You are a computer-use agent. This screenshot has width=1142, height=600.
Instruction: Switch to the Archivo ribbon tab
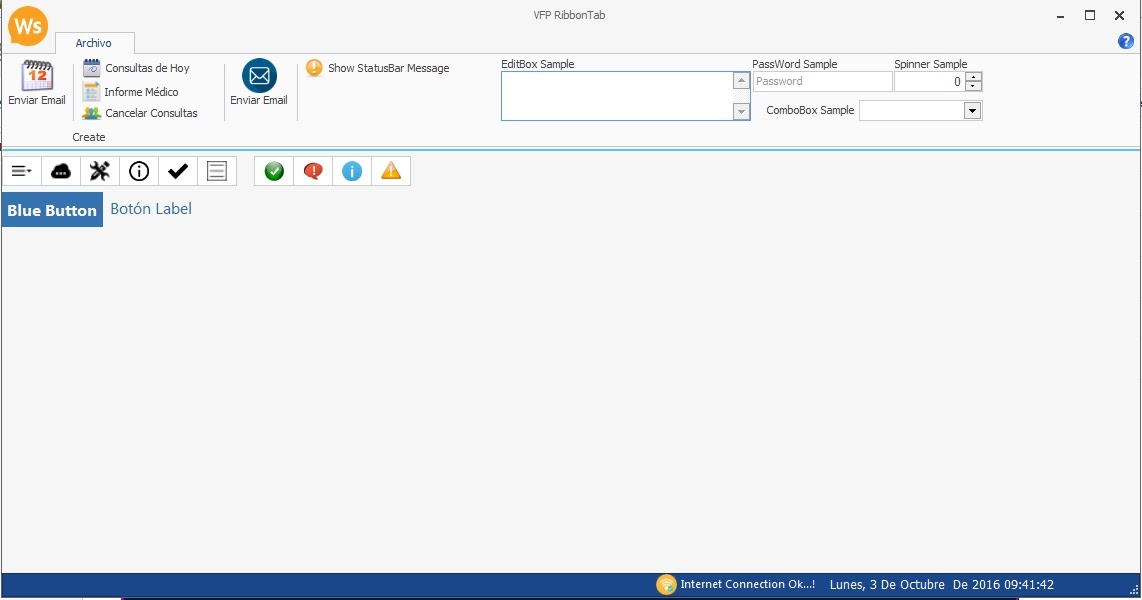(x=95, y=43)
